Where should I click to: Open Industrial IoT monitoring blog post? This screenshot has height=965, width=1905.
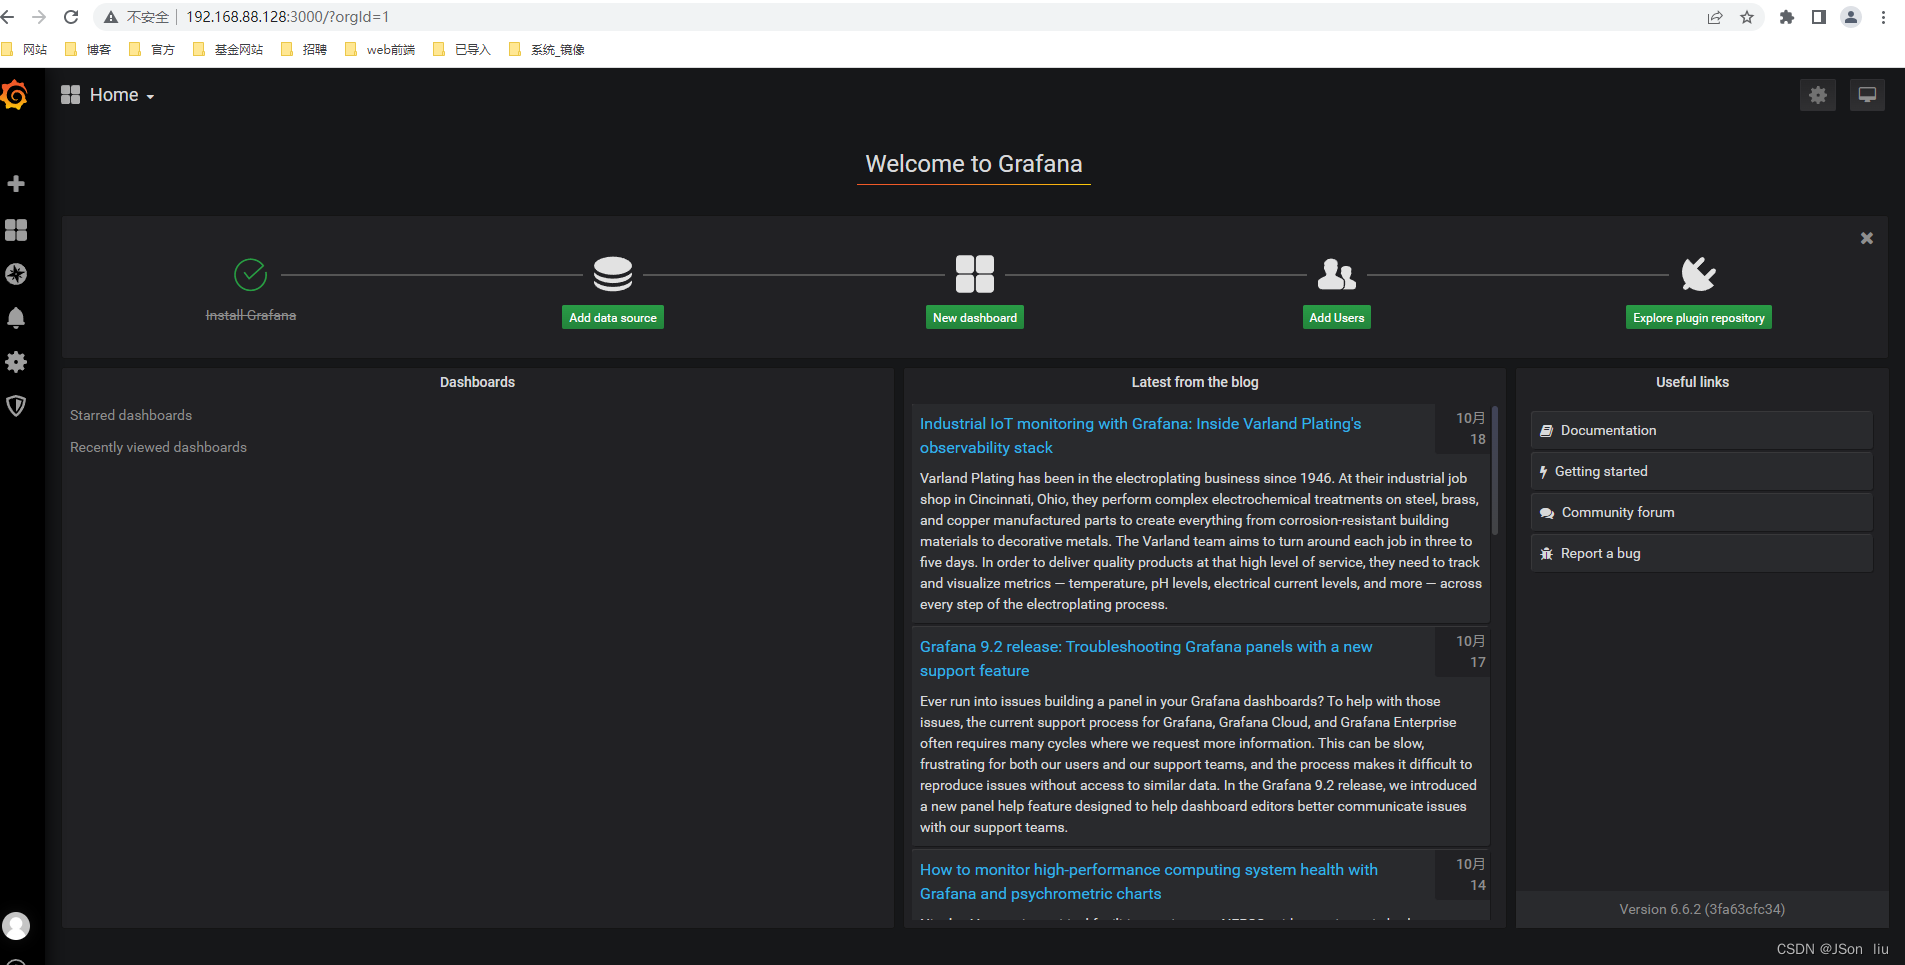[1140, 436]
